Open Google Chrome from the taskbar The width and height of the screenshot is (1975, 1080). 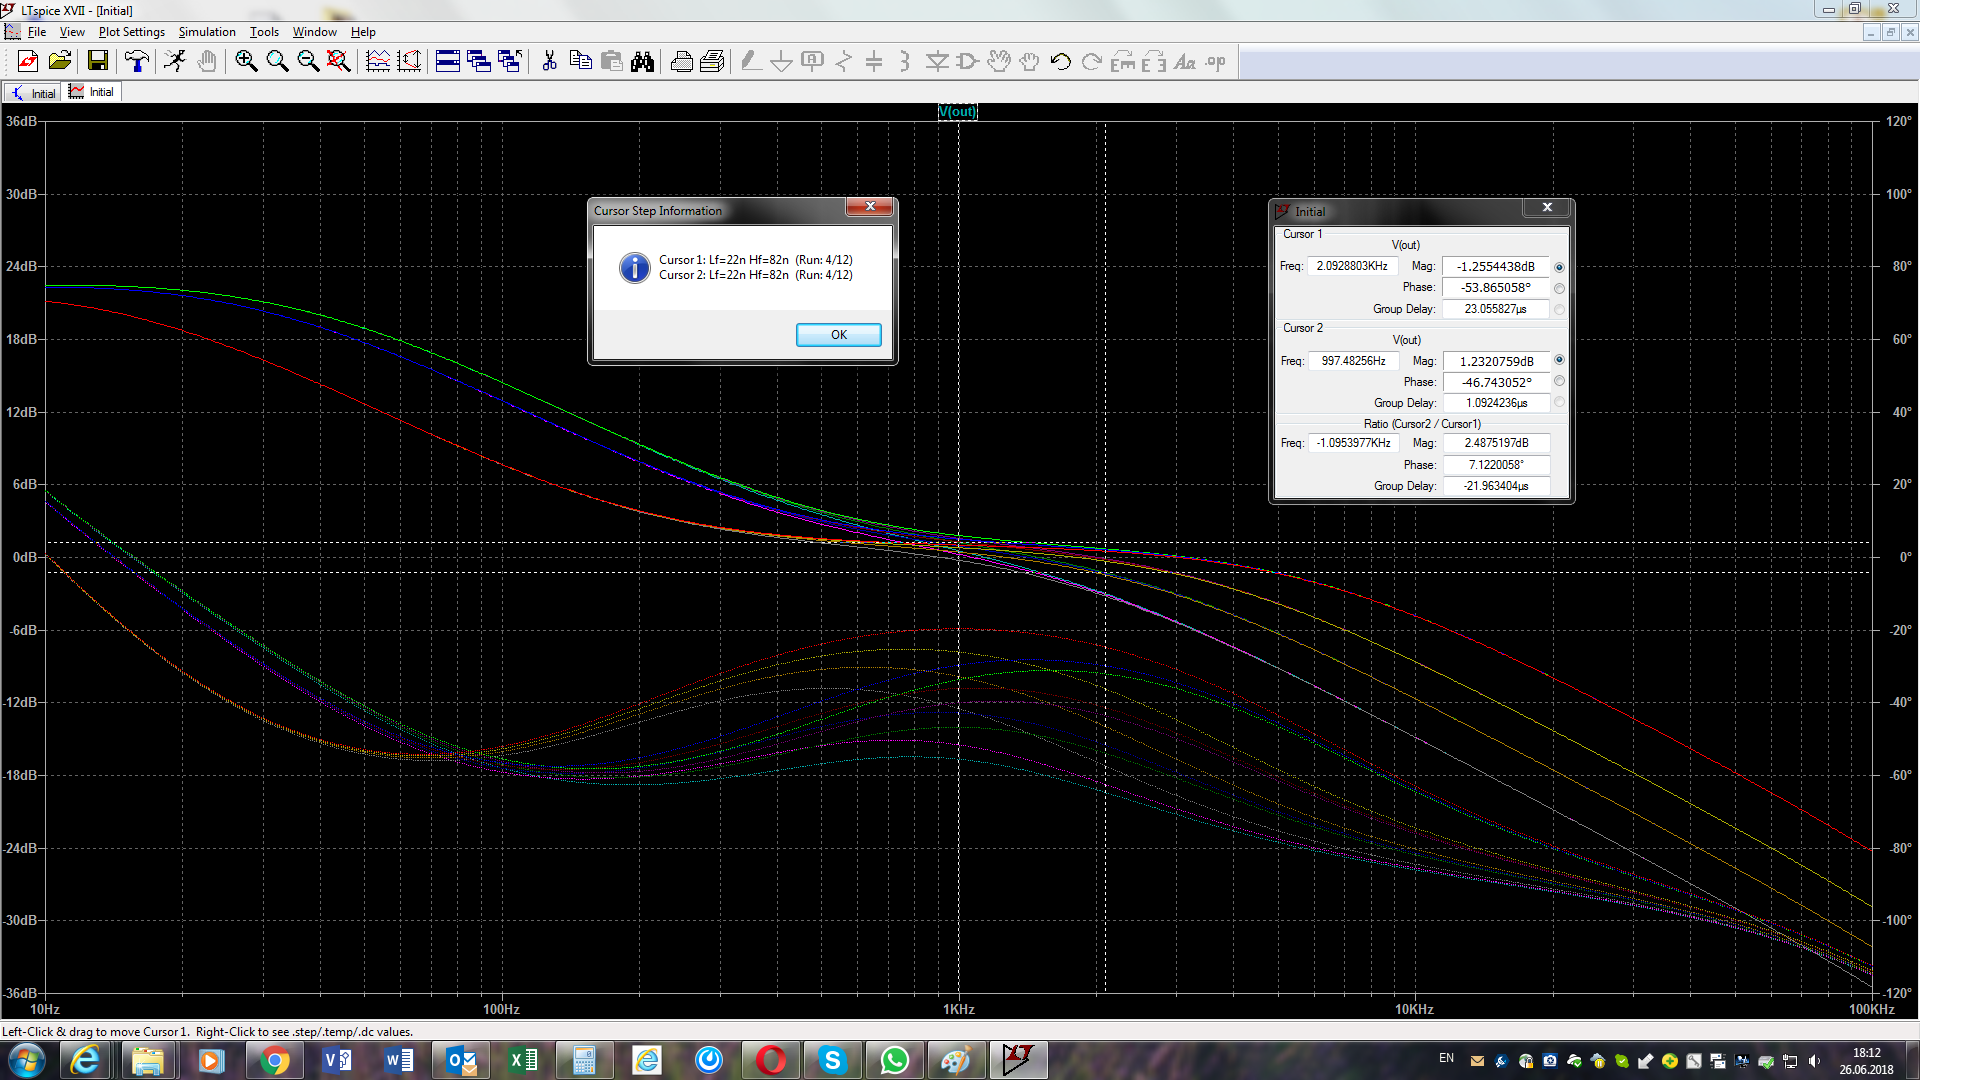(x=274, y=1060)
